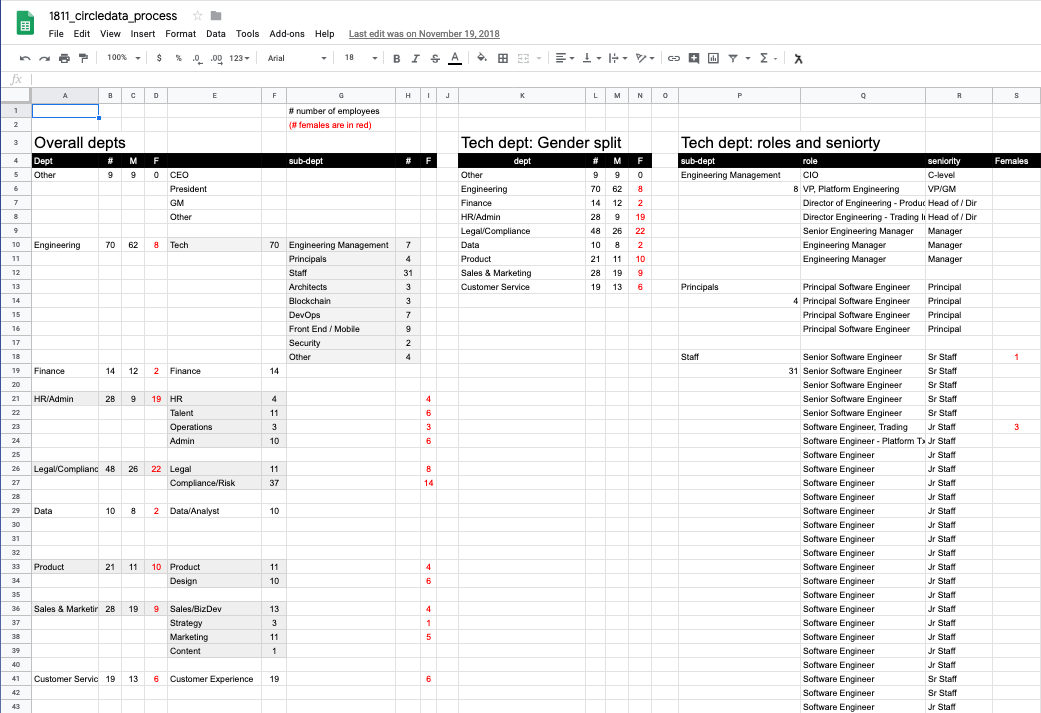
Task: Open the Format menu
Action: (181, 34)
